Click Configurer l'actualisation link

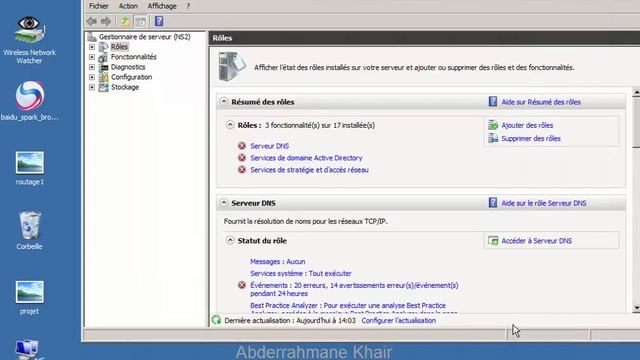pos(398,320)
